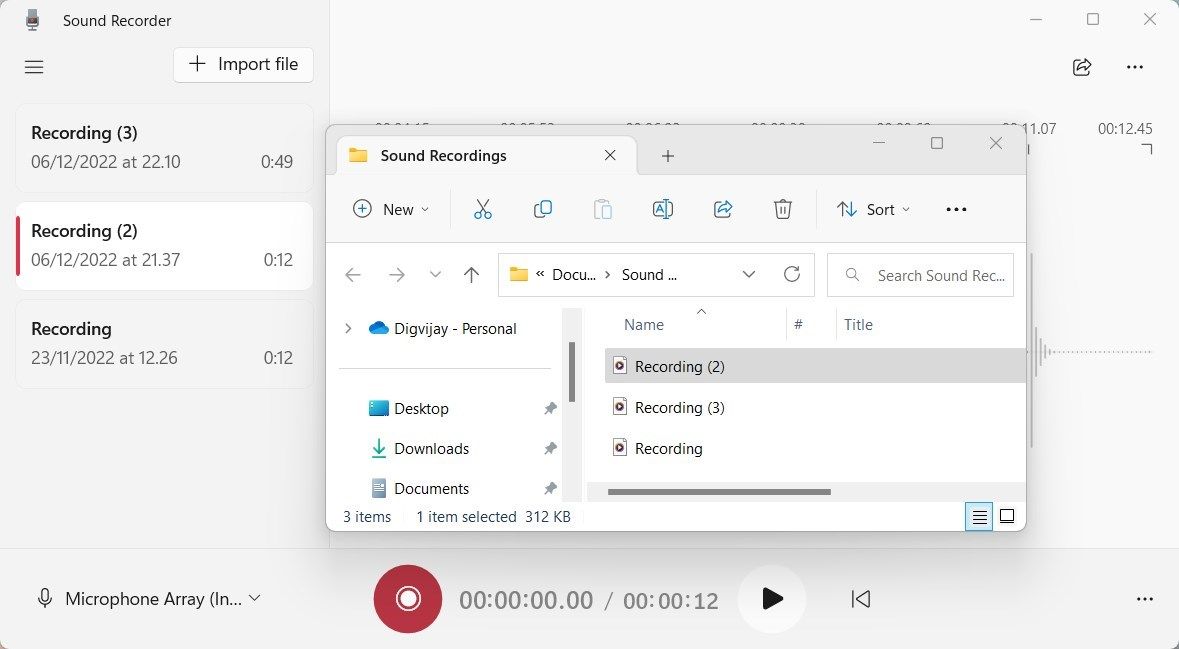
Task: Expand Digvijay - Personal in the sidebar
Action: 347,328
